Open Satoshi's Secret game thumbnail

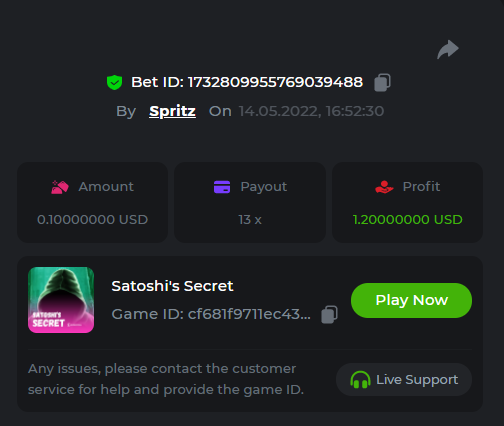61,300
